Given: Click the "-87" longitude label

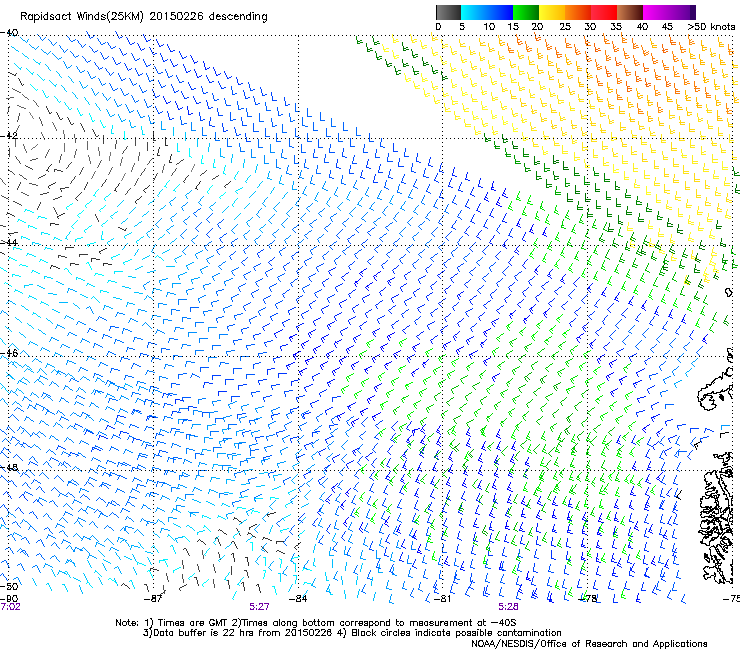Looking at the screenshot, I should pos(152,599).
